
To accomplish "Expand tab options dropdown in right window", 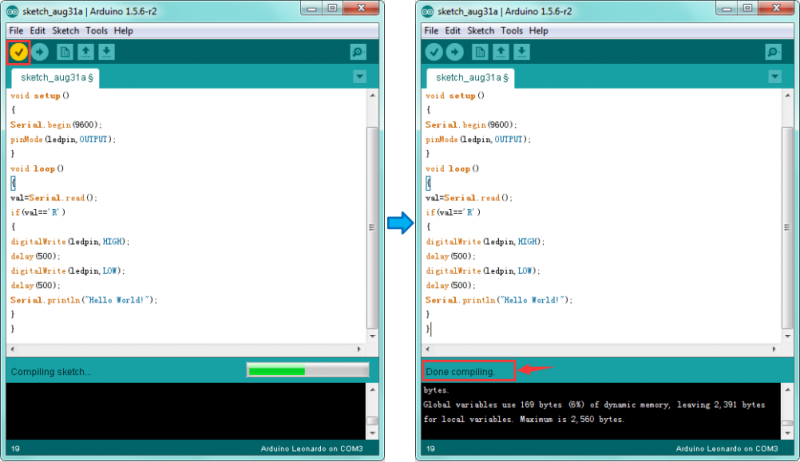I will coord(775,77).
